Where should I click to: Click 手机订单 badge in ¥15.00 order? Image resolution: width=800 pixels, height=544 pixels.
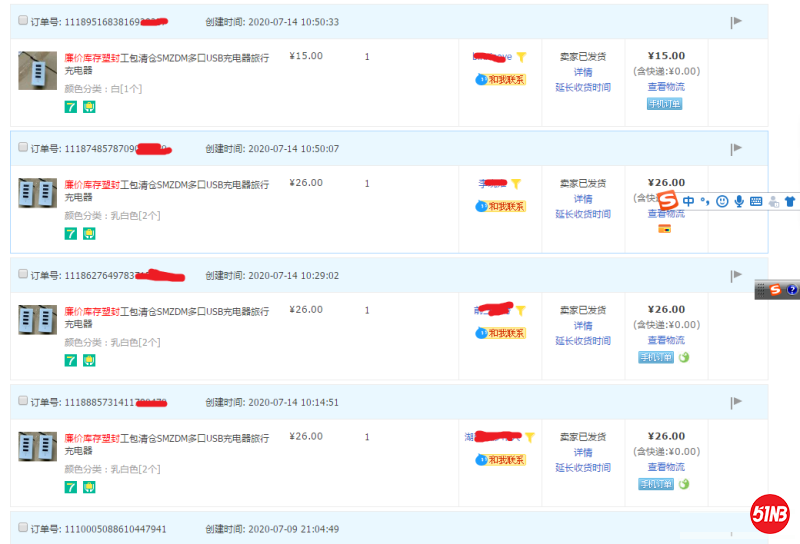click(665, 104)
